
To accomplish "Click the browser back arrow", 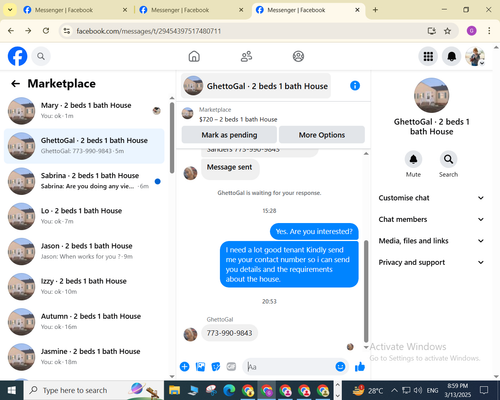I will tap(11, 31).
